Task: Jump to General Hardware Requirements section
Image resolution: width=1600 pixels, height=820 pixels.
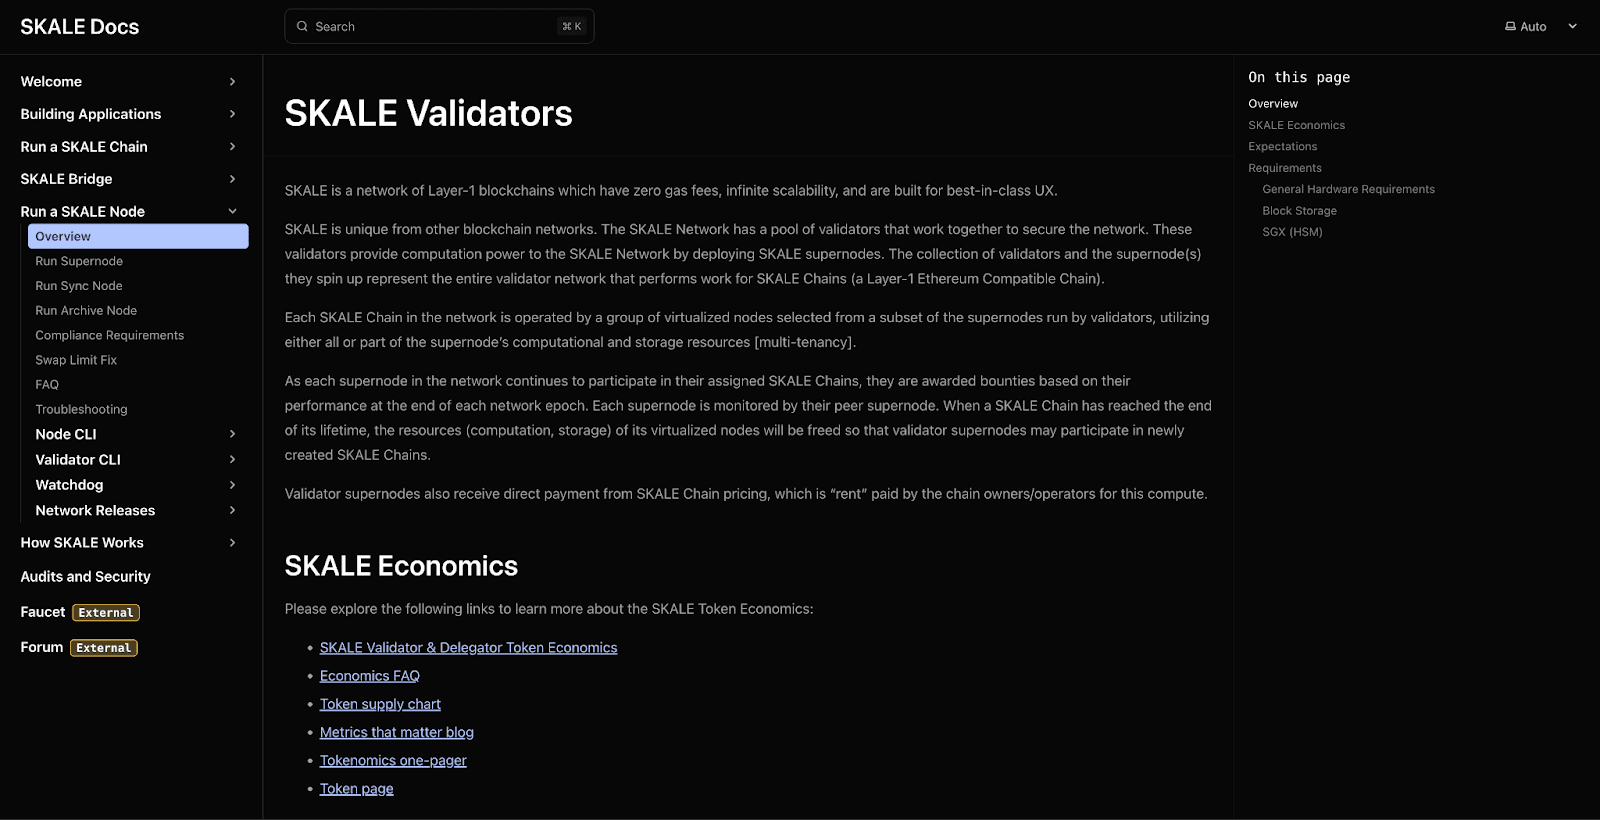Action: click(x=1348, y=189)
